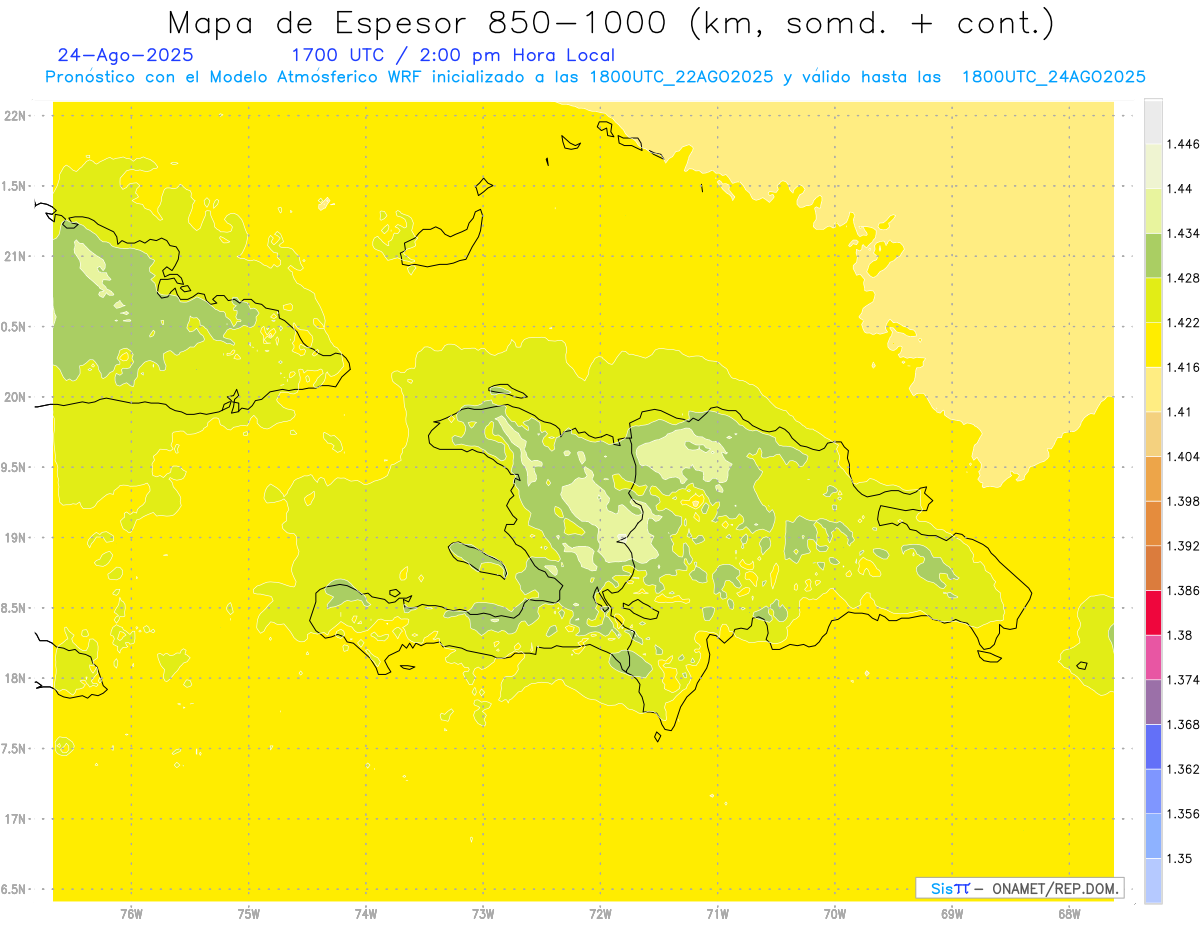Click the legend value 1.386
This screenshot has width=1200, height=927.
pos(1184,591)
